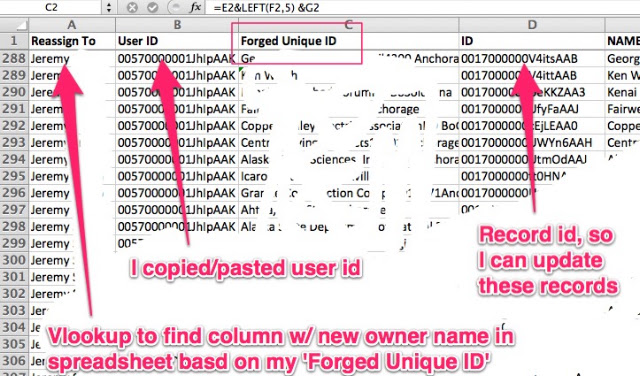Click the ID cell ending JWYn6AAH in row 293
The image size is (640, 376).
tap(532, 142)
